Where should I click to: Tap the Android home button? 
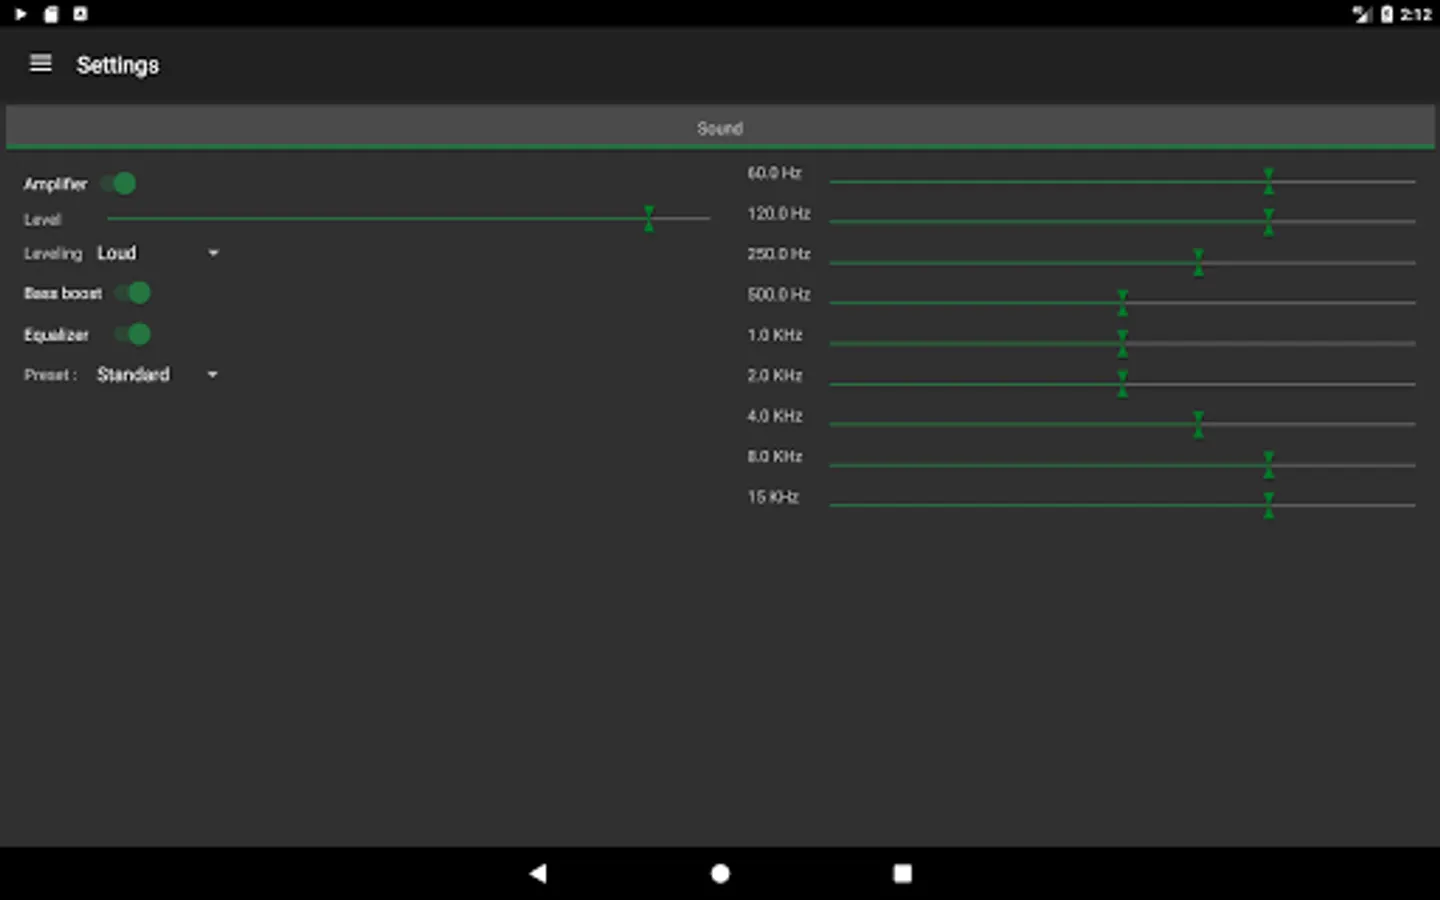pos(720,873)
